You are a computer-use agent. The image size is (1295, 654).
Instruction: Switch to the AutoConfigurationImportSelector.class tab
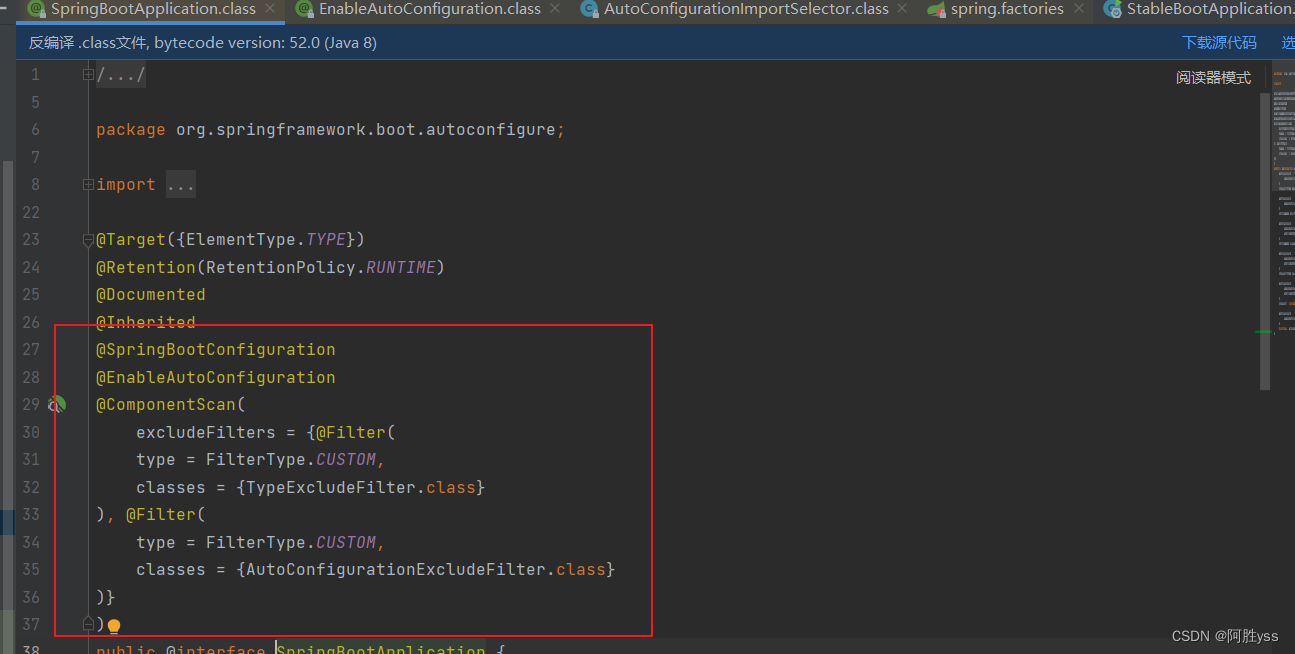coord(746,9)
